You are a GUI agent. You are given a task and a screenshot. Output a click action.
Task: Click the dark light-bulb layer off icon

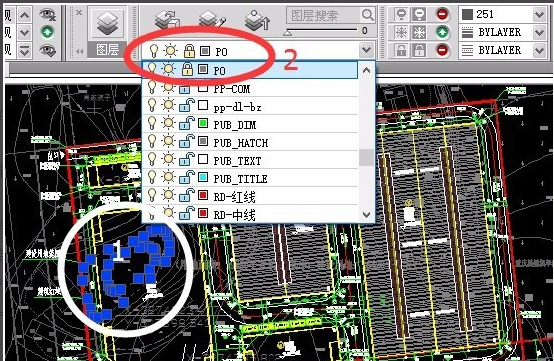(401, 14)
